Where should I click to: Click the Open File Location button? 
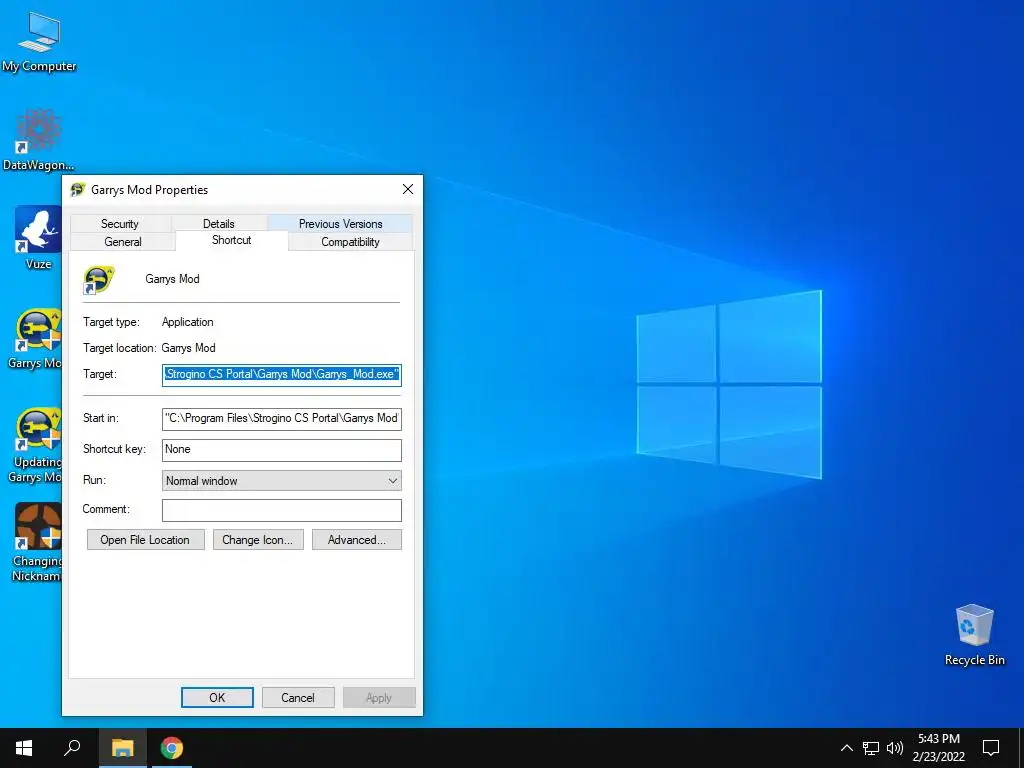click(x=146, y=539)
